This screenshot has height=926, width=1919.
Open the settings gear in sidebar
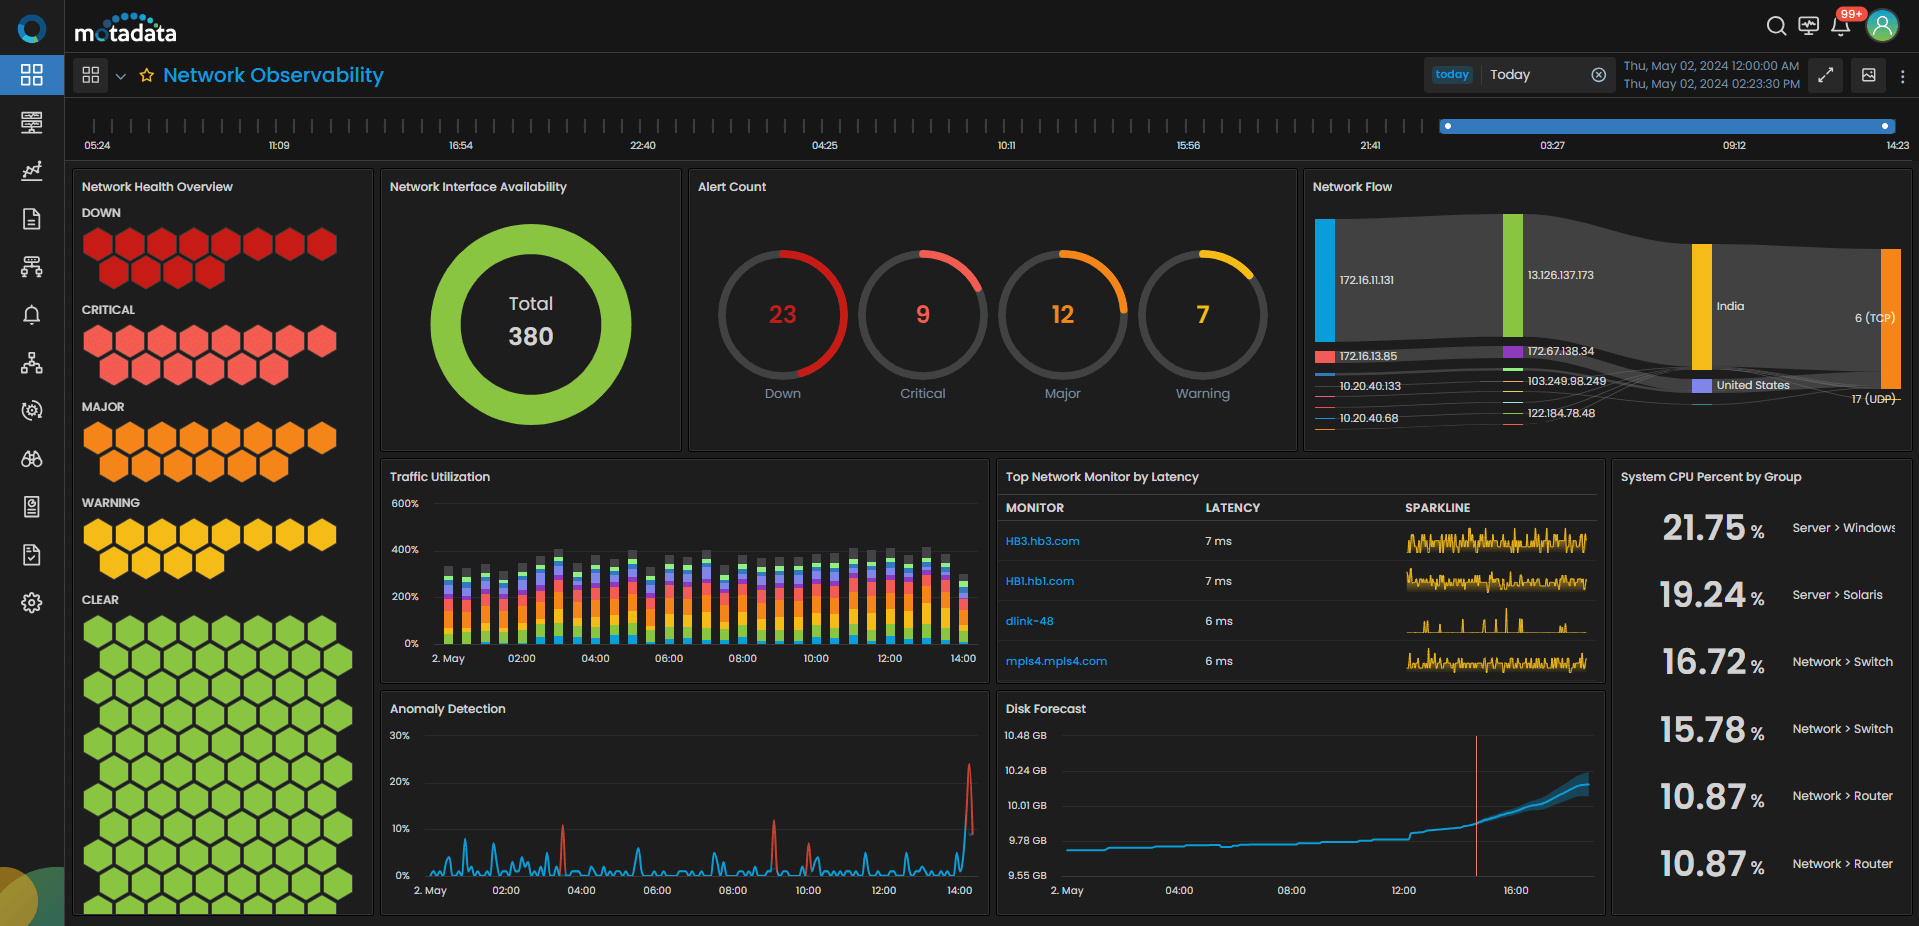click(32, 603)
